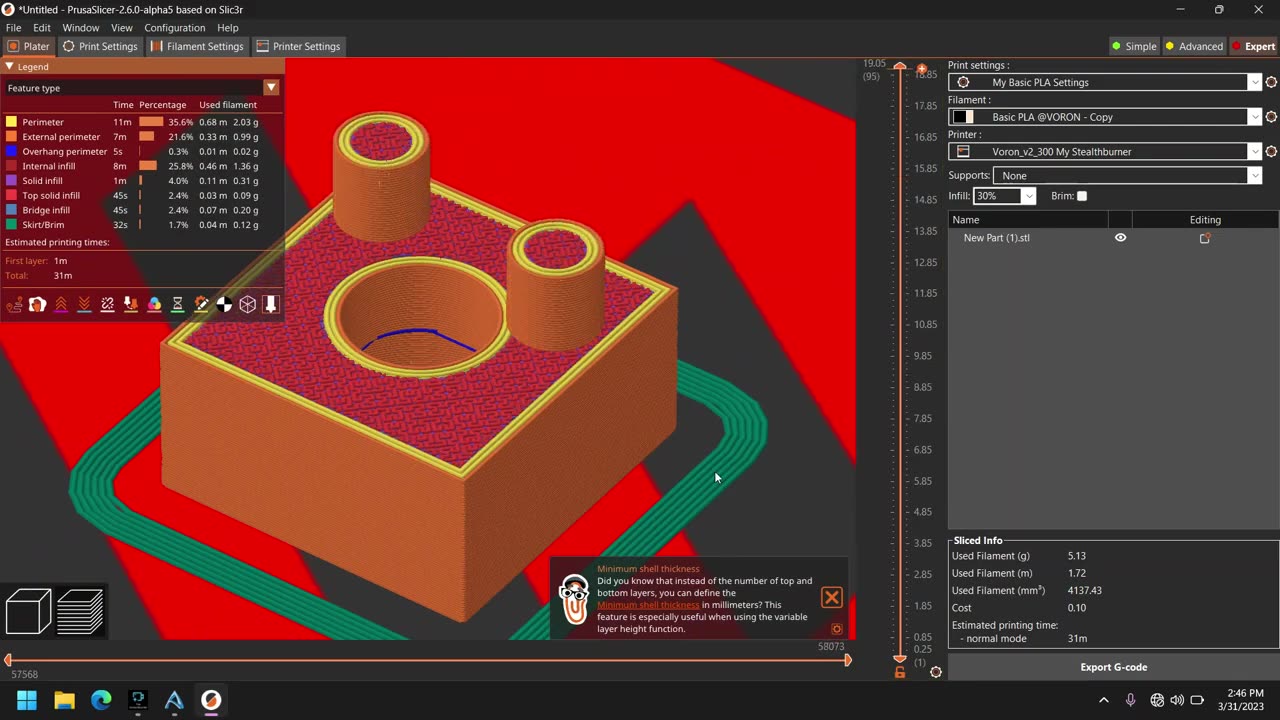Click the vertical slider lock icon
The image size is (1280, 720).
pyautogui.click(x=900, y=672)
